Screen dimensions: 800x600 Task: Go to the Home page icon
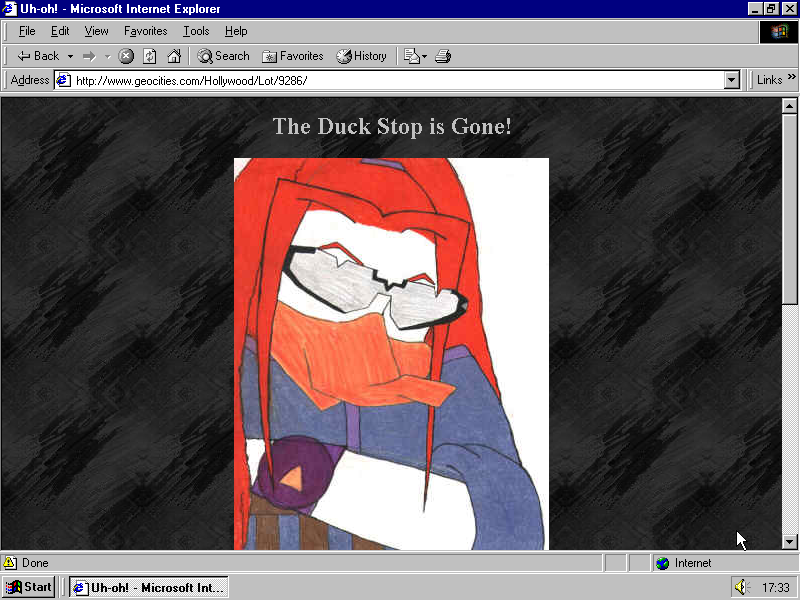tap(174, 56)
